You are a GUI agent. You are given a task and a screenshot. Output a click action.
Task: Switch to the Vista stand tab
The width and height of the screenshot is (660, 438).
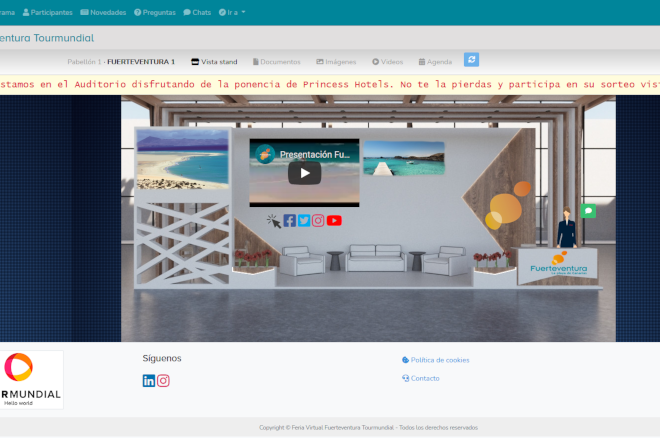coord(214,61)
